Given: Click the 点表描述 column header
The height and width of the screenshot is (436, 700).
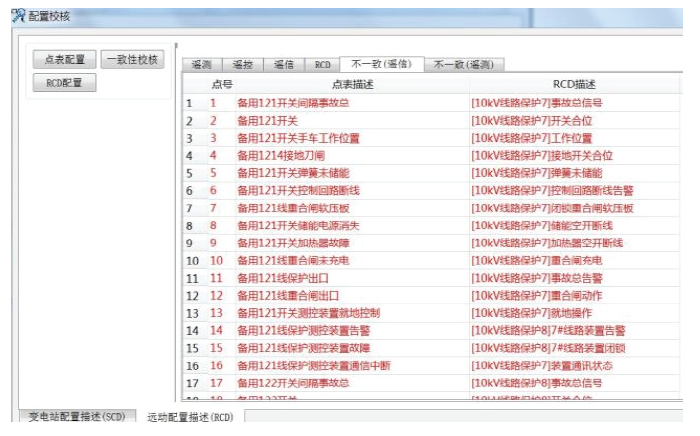Looking at the screenshot, I should (x=353, y=84).
